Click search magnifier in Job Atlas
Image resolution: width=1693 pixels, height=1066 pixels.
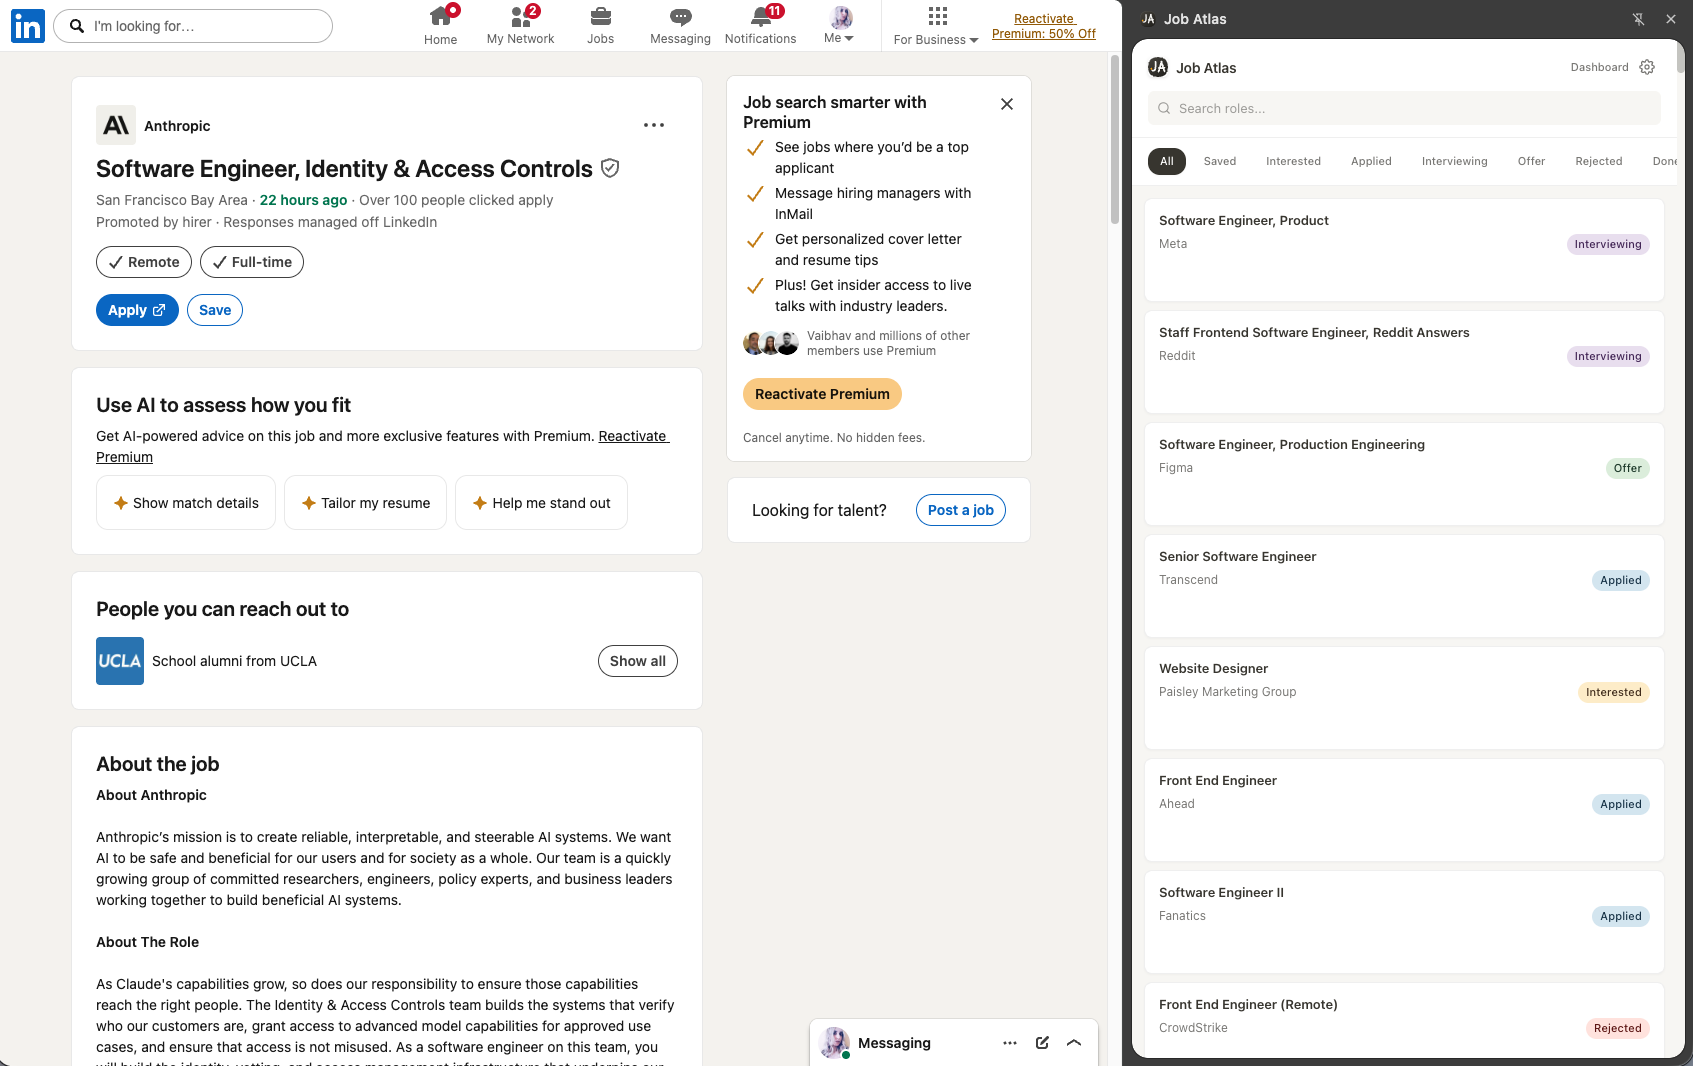[x=1164, y=108]
